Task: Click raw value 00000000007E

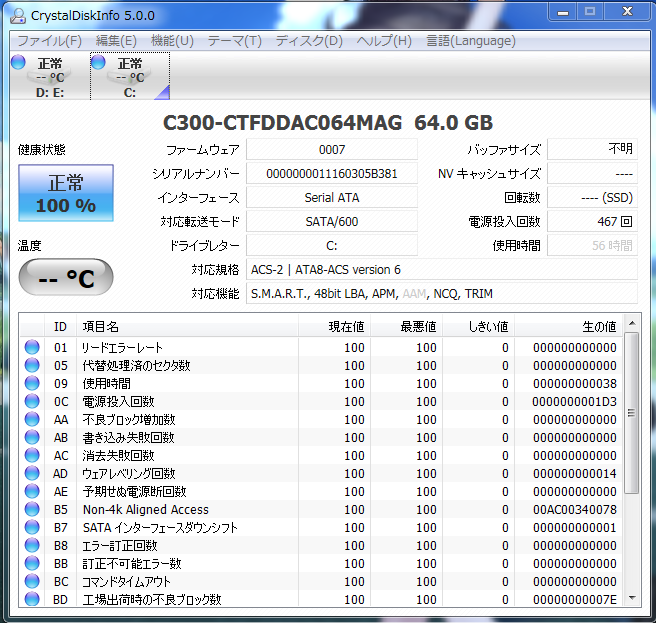Action: (574, 599)
